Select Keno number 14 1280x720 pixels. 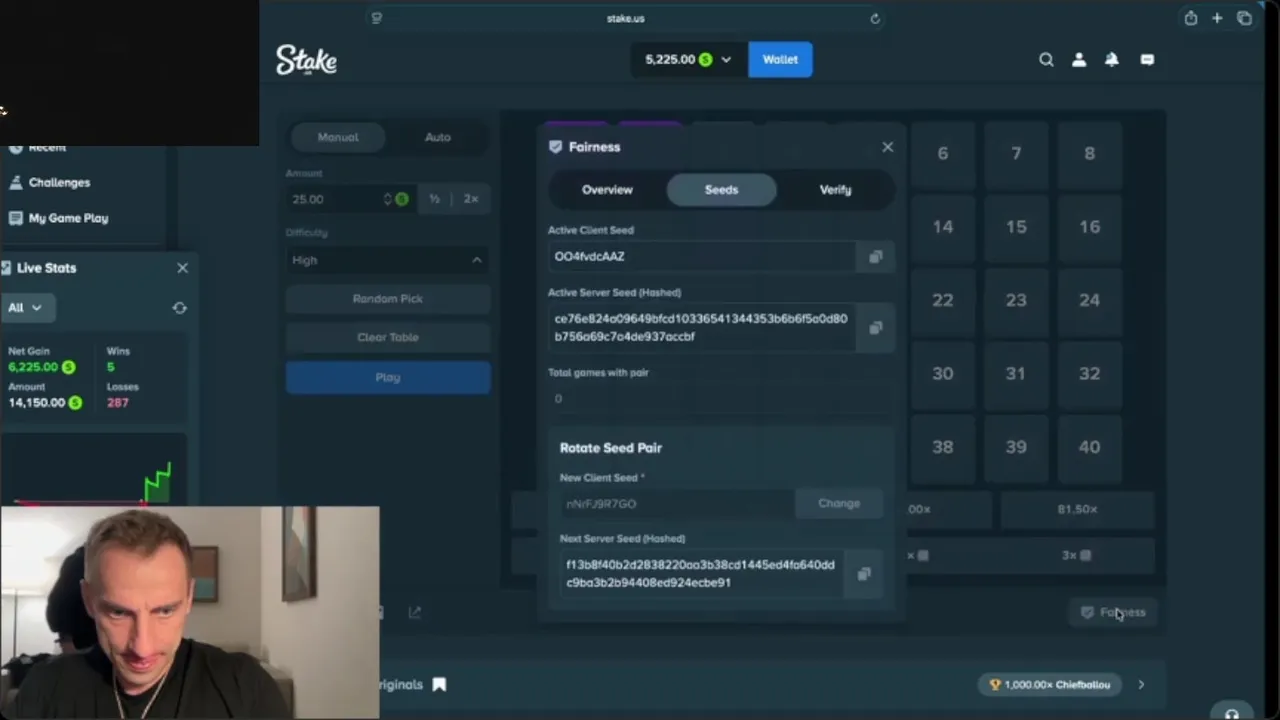(x=943, y=227)
